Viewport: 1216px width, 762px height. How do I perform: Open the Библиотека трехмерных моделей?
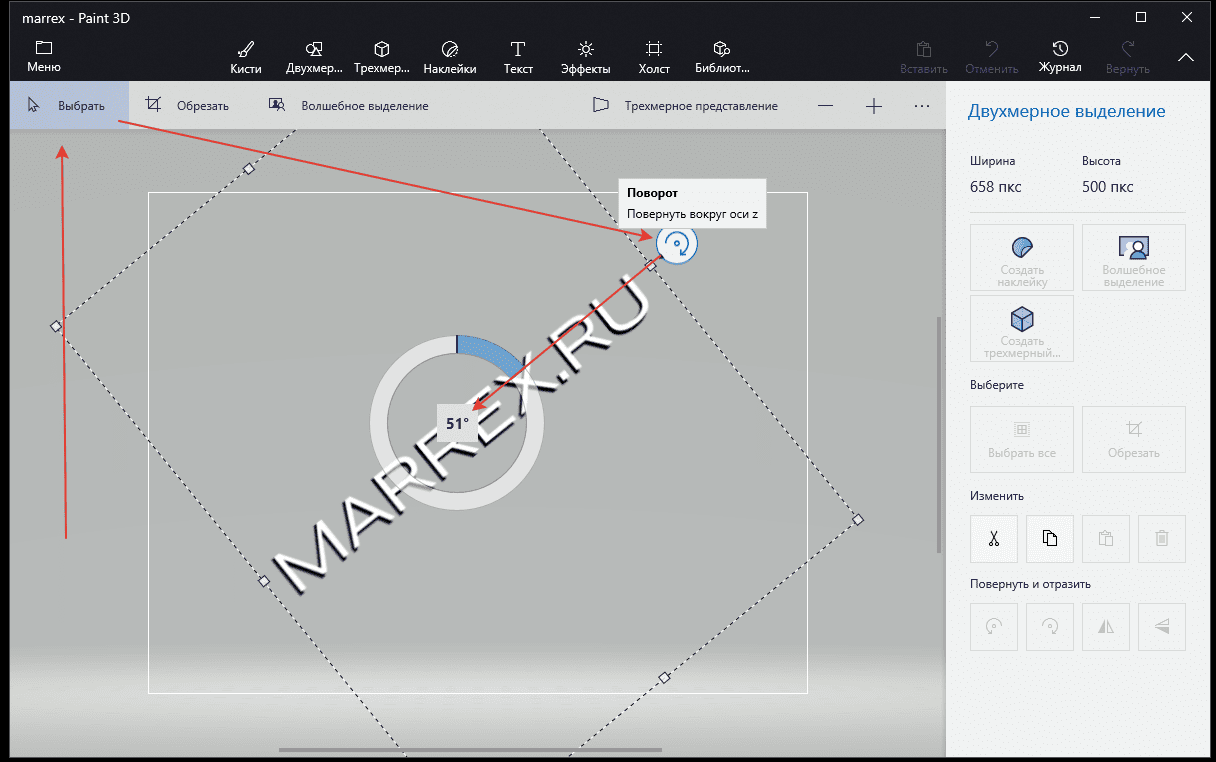(x=722, y=58)
